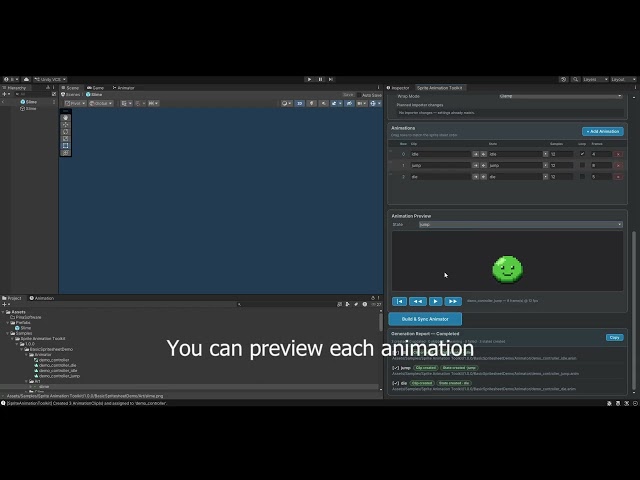The width and height of the screenshot is (640, 480).
Task: Open the grid visibility dropdown
Action: [126, 103]
